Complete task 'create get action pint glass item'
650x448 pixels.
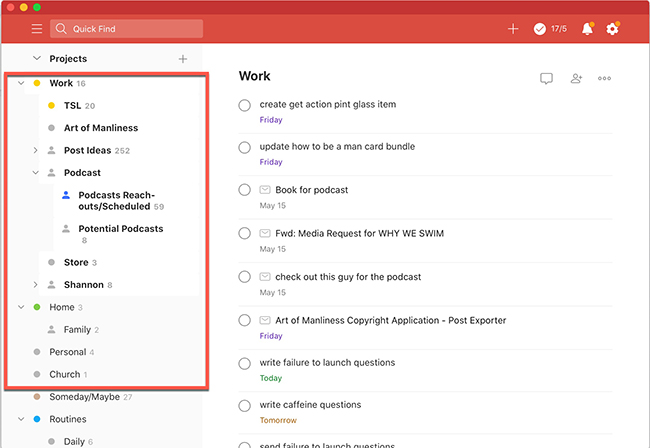245,105
